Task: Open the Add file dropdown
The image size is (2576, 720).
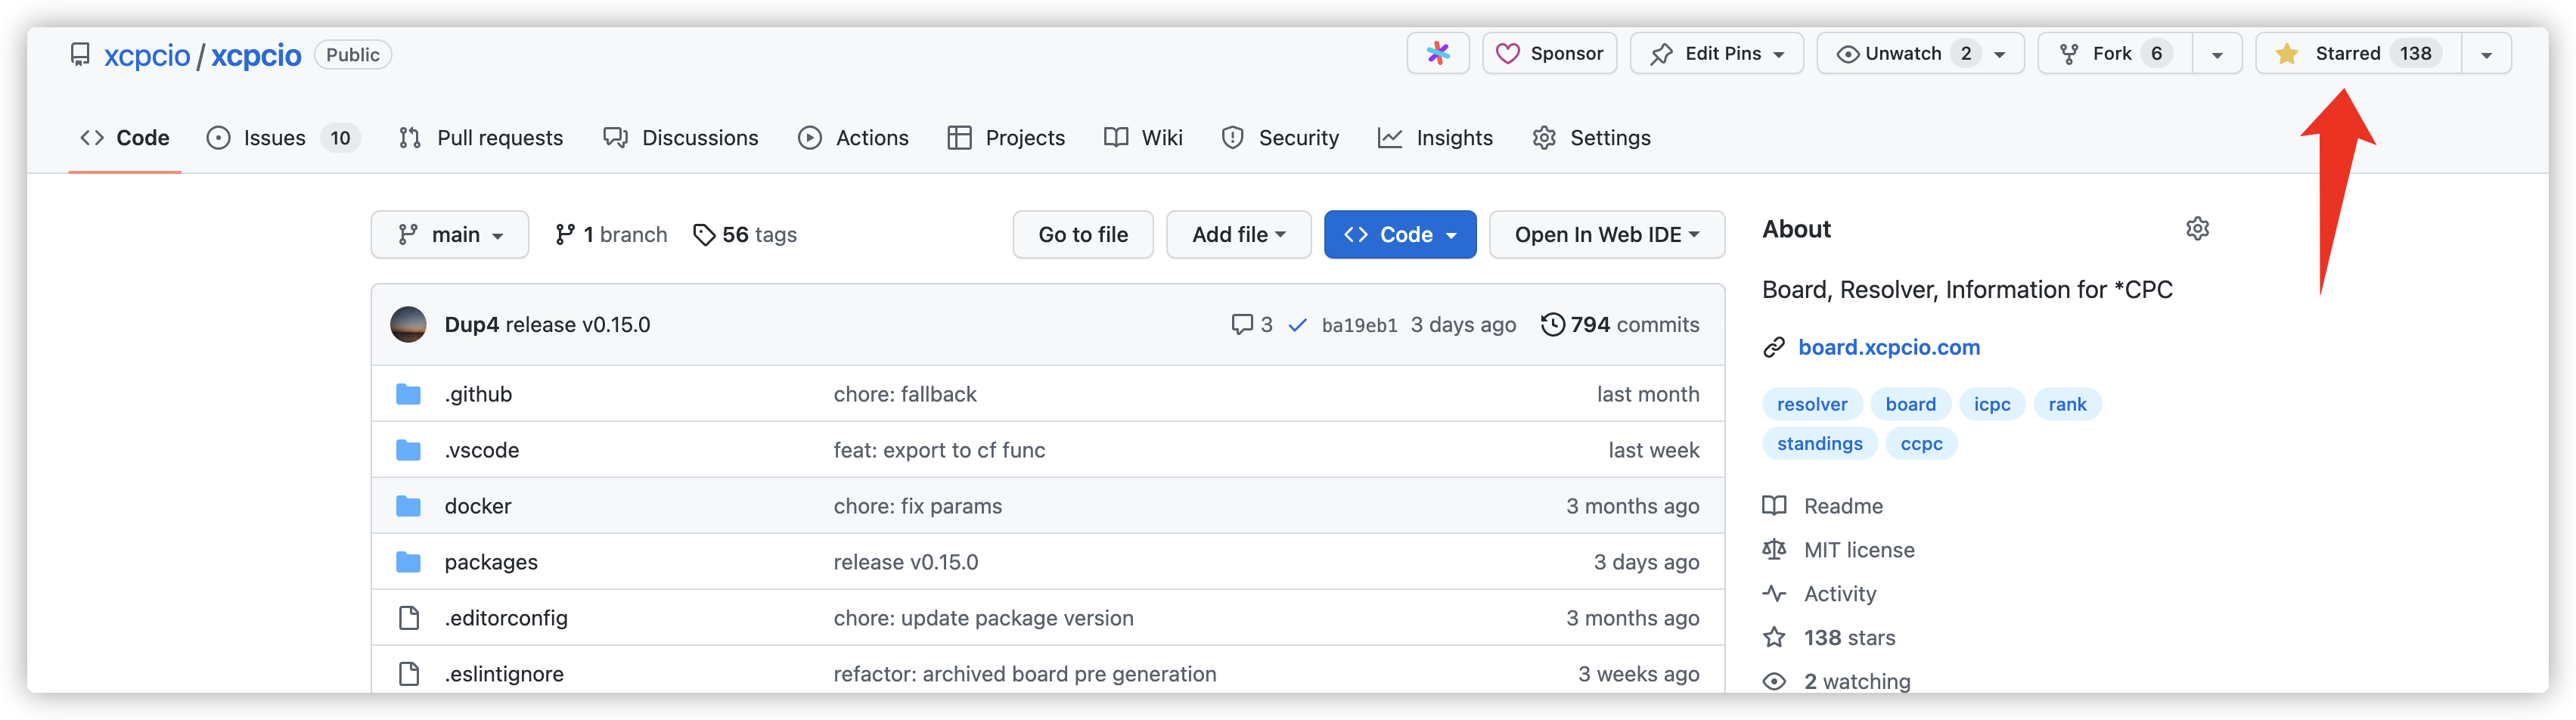Action: pyautogui.click(x=1239, y=235)
